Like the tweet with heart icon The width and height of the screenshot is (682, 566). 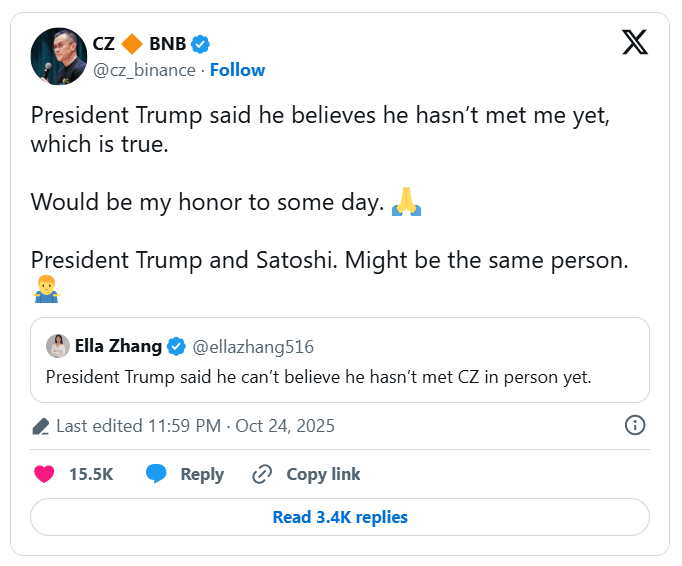click(44, 474)
